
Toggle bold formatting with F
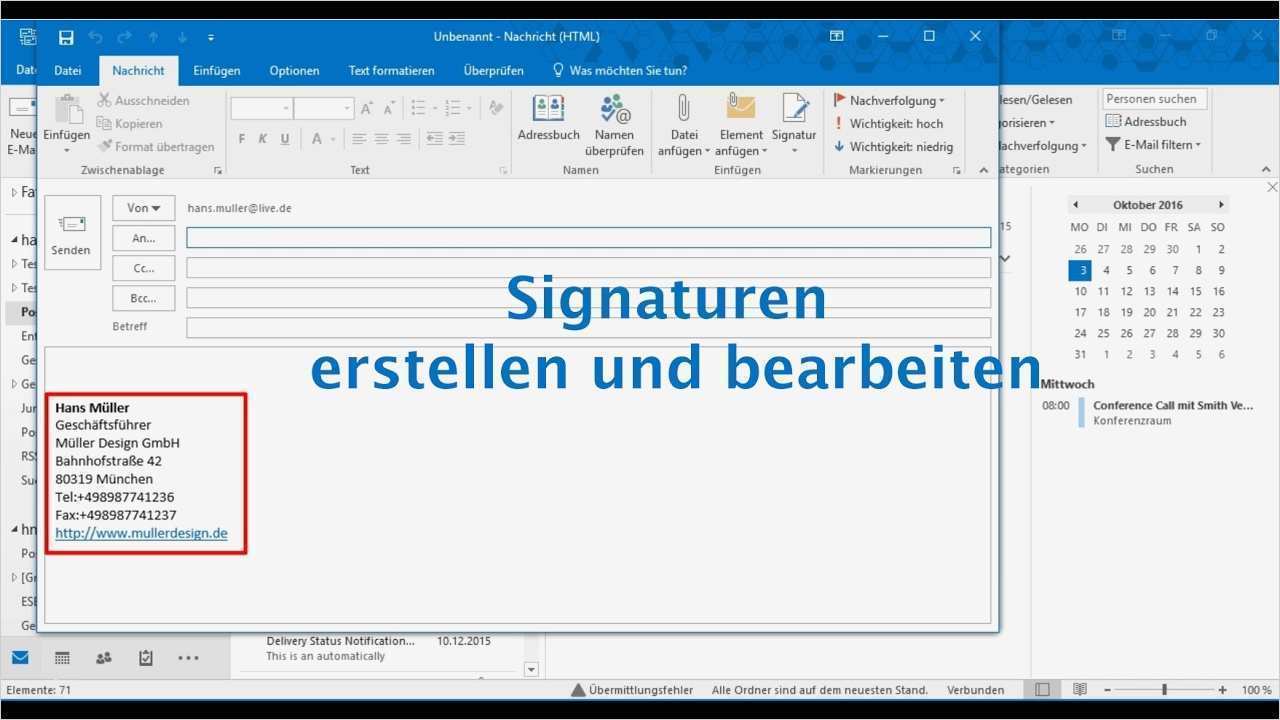(x=240, y=138)
